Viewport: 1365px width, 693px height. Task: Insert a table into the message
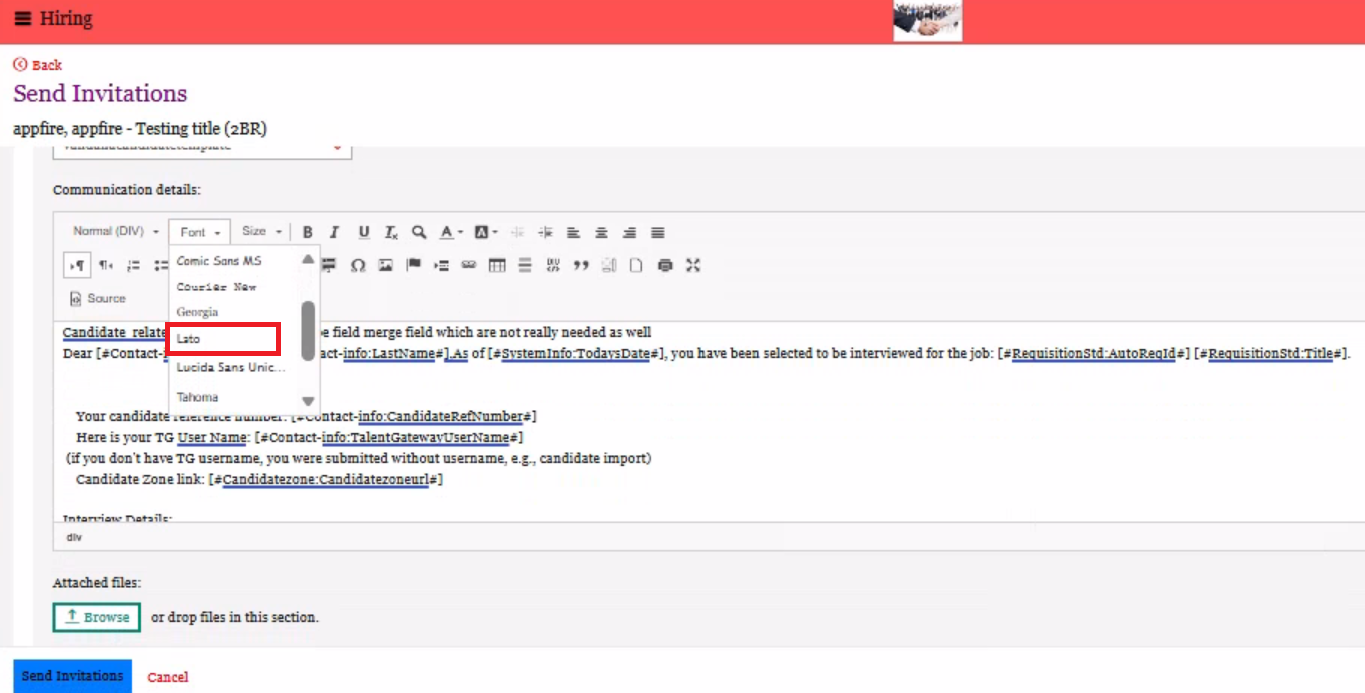point(497,265)
